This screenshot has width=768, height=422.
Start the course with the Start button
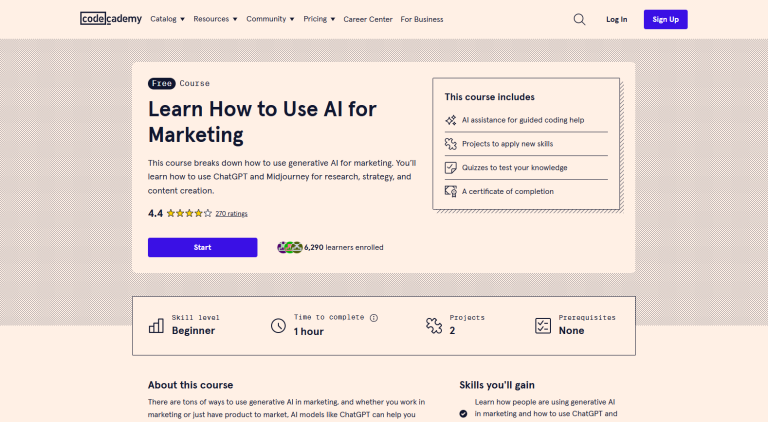click(x=202, y=247)
